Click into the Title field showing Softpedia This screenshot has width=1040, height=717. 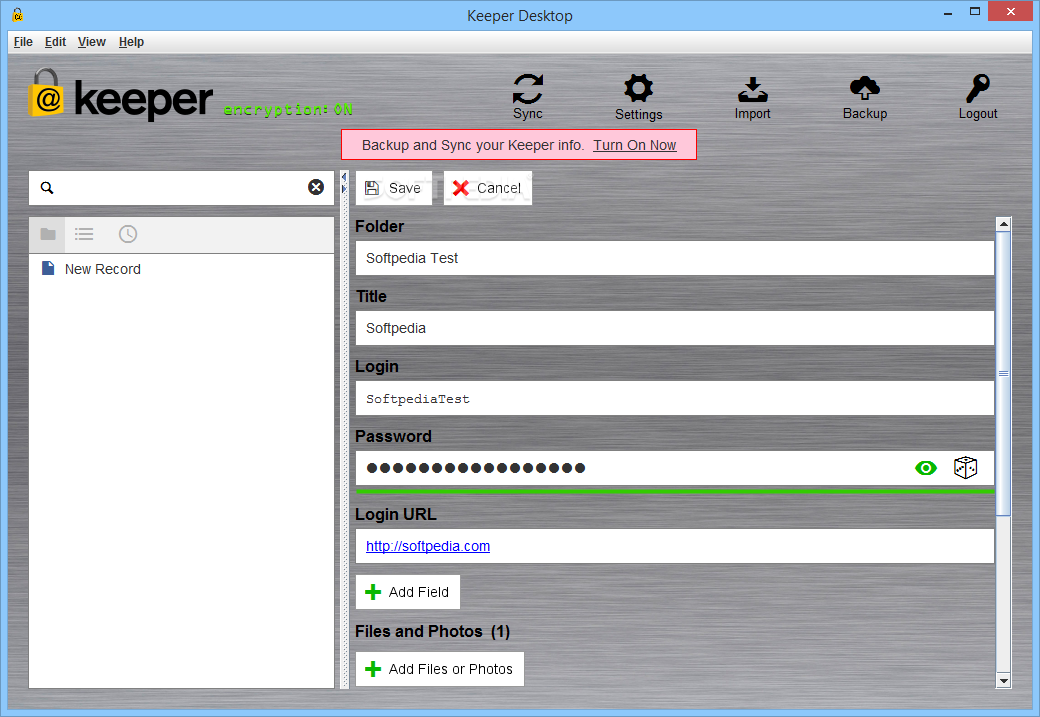pyautogui.click(x=675, y=328)
